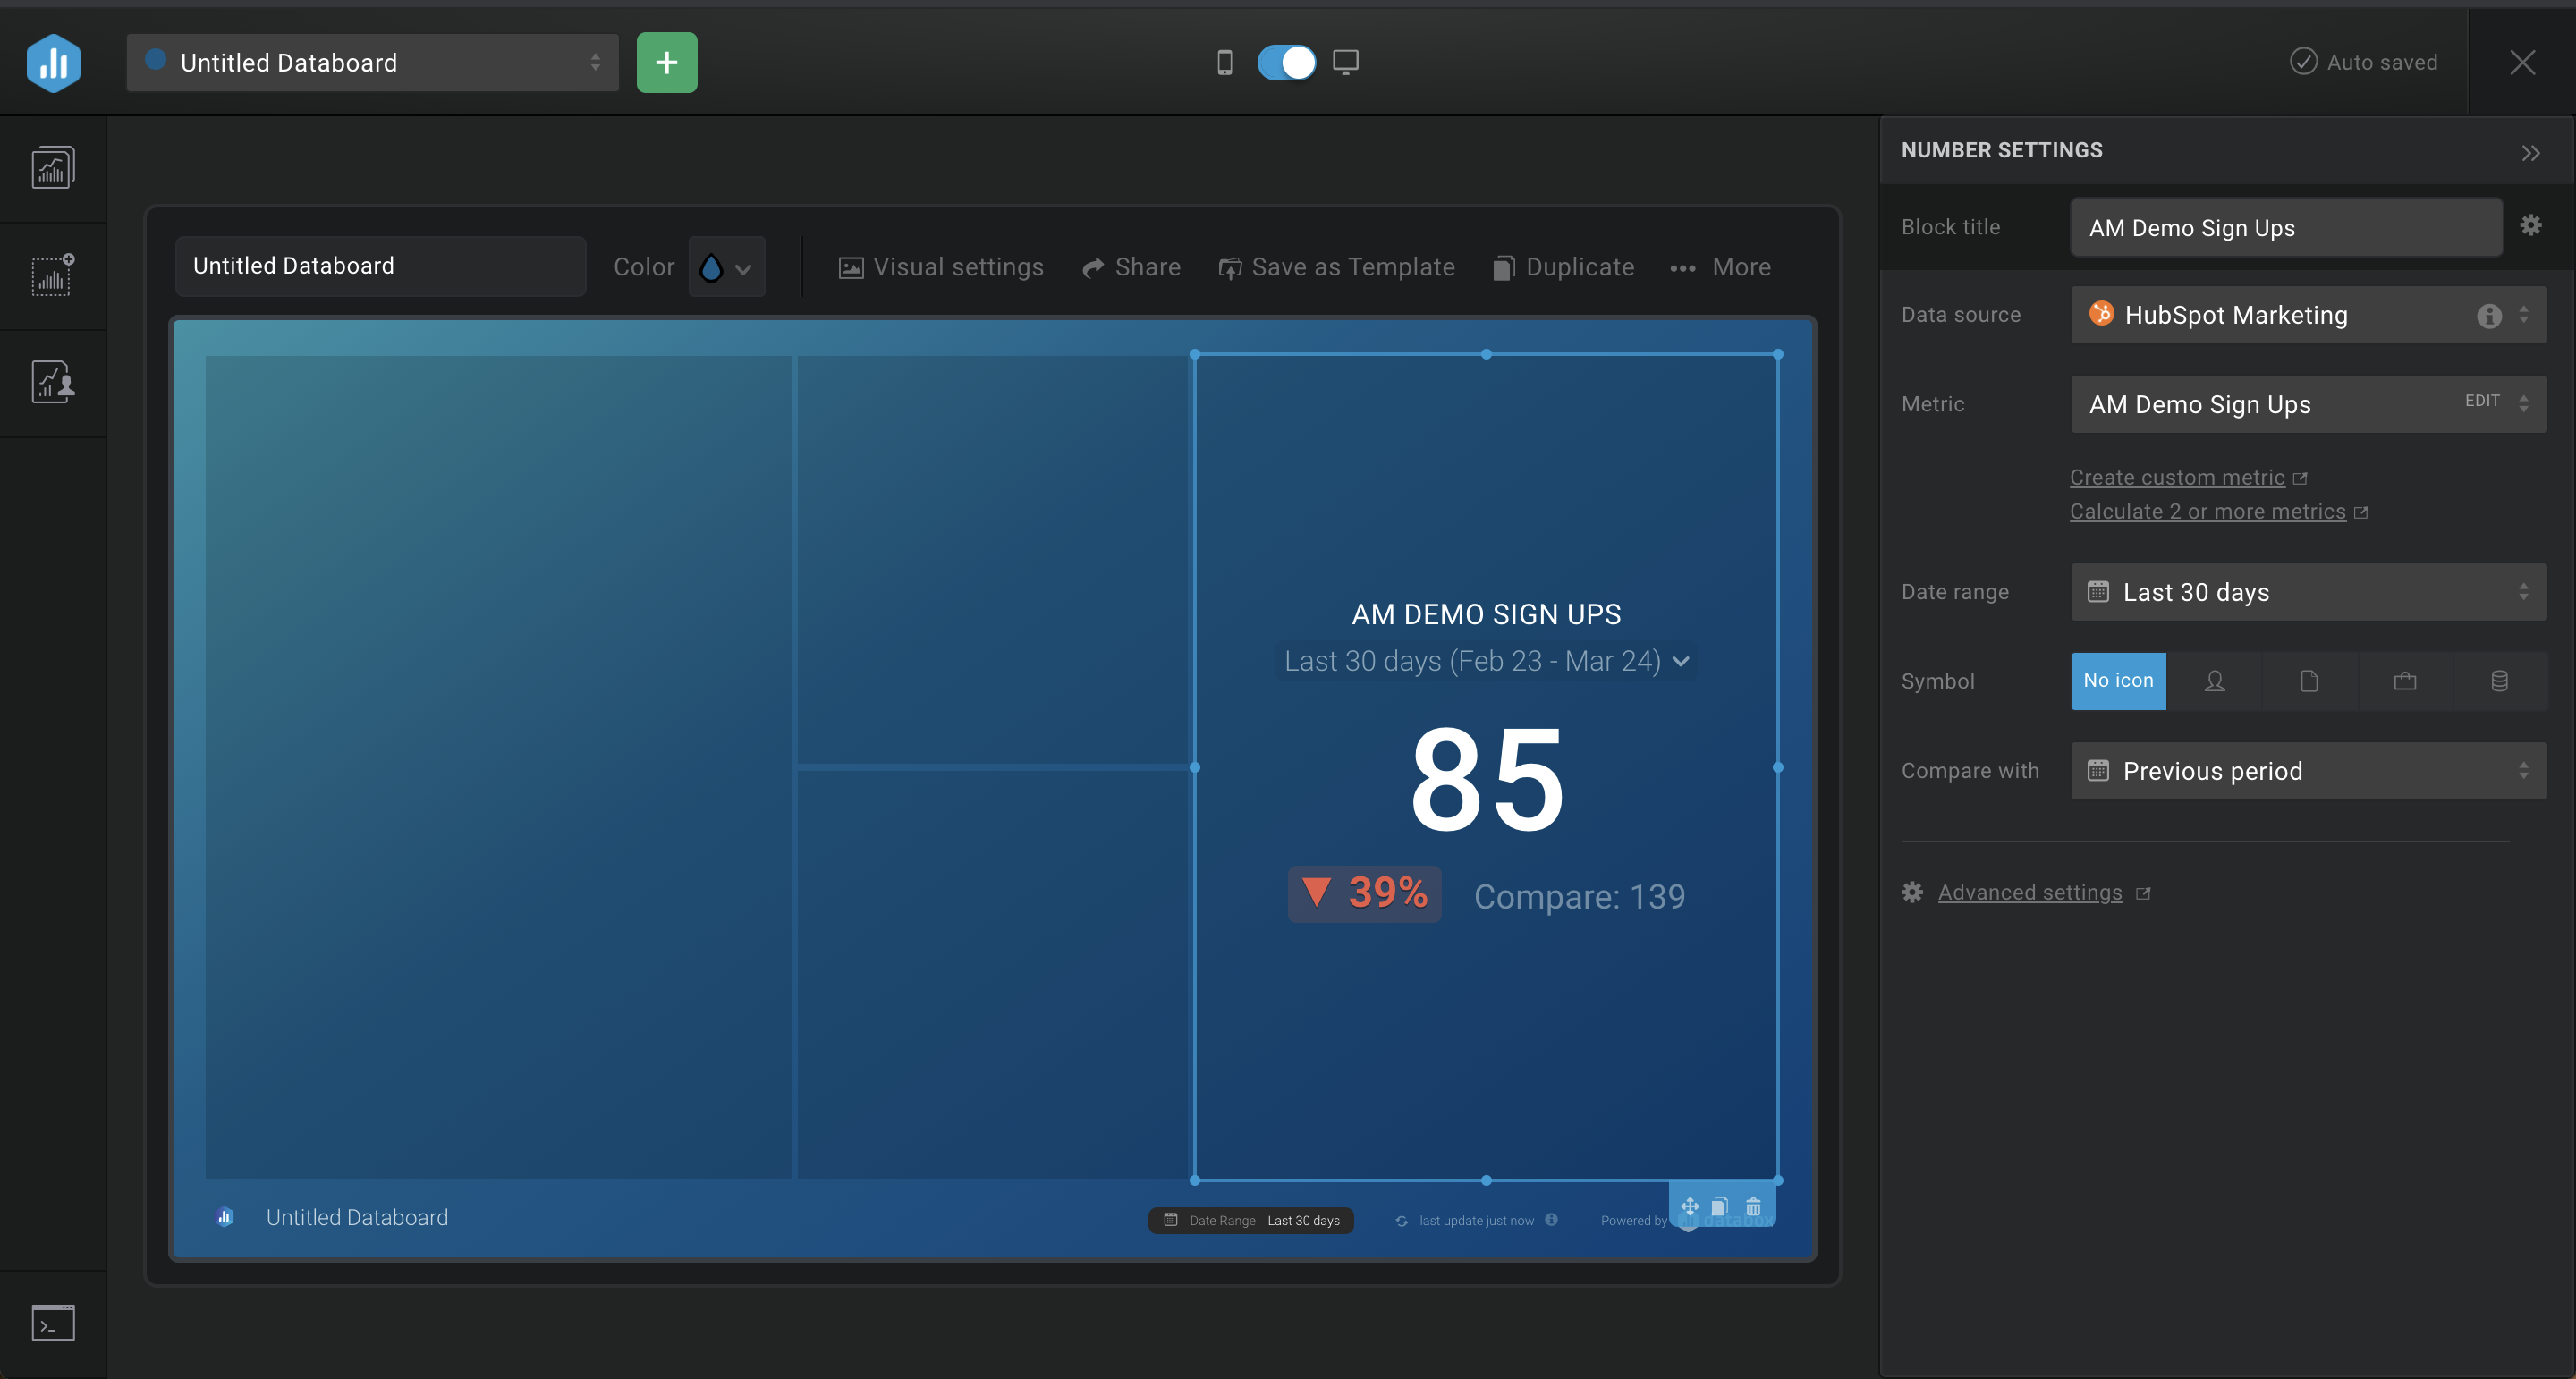Open the console icon at bottom left
Viewport: 2576px width, 1379px height.
pos(53,1323)
